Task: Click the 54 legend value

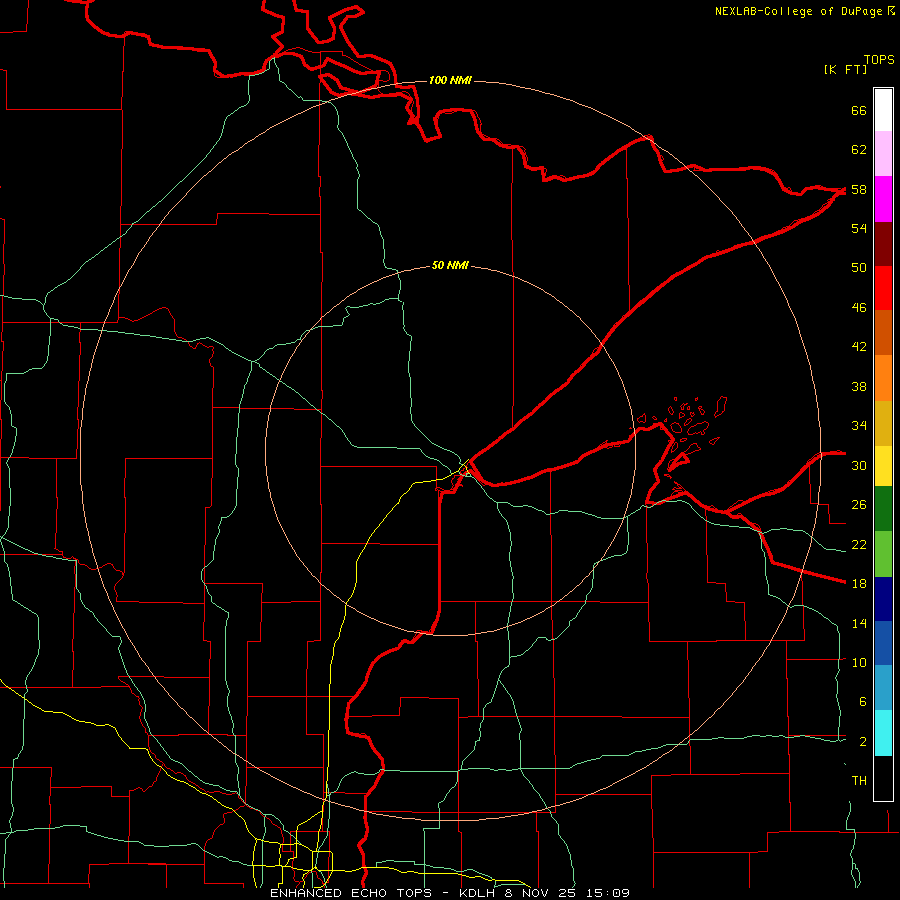Action: [859, 228]
